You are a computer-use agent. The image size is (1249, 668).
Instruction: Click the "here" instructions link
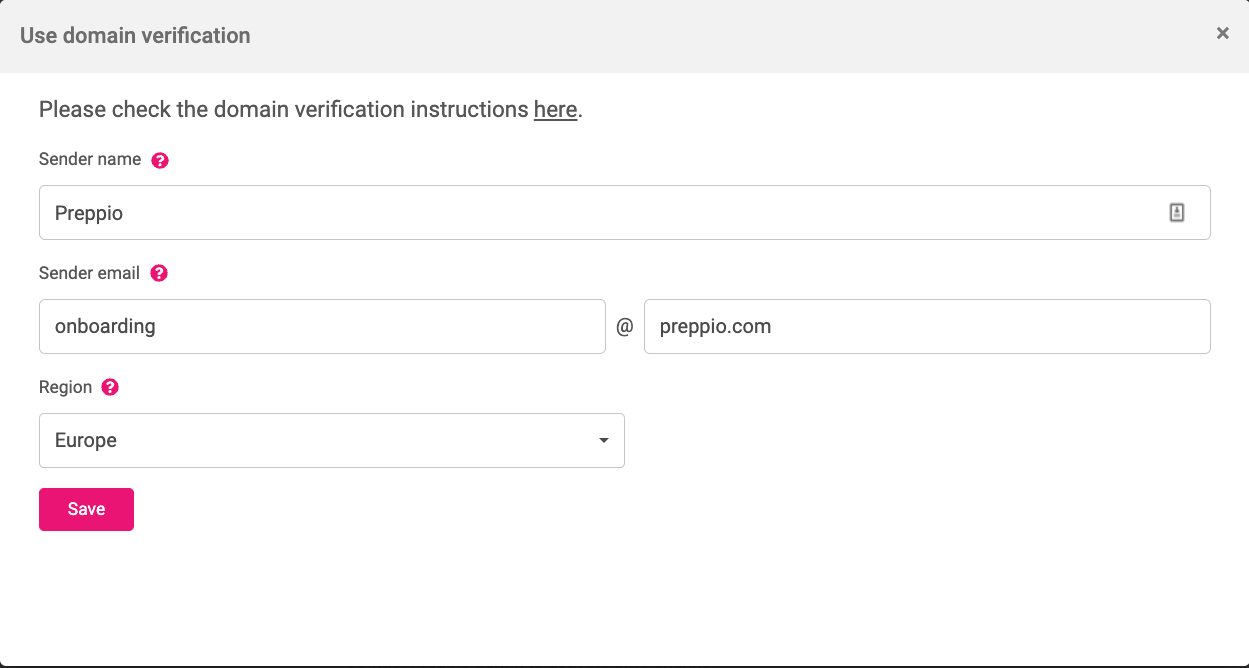click(x=555, y=110)
